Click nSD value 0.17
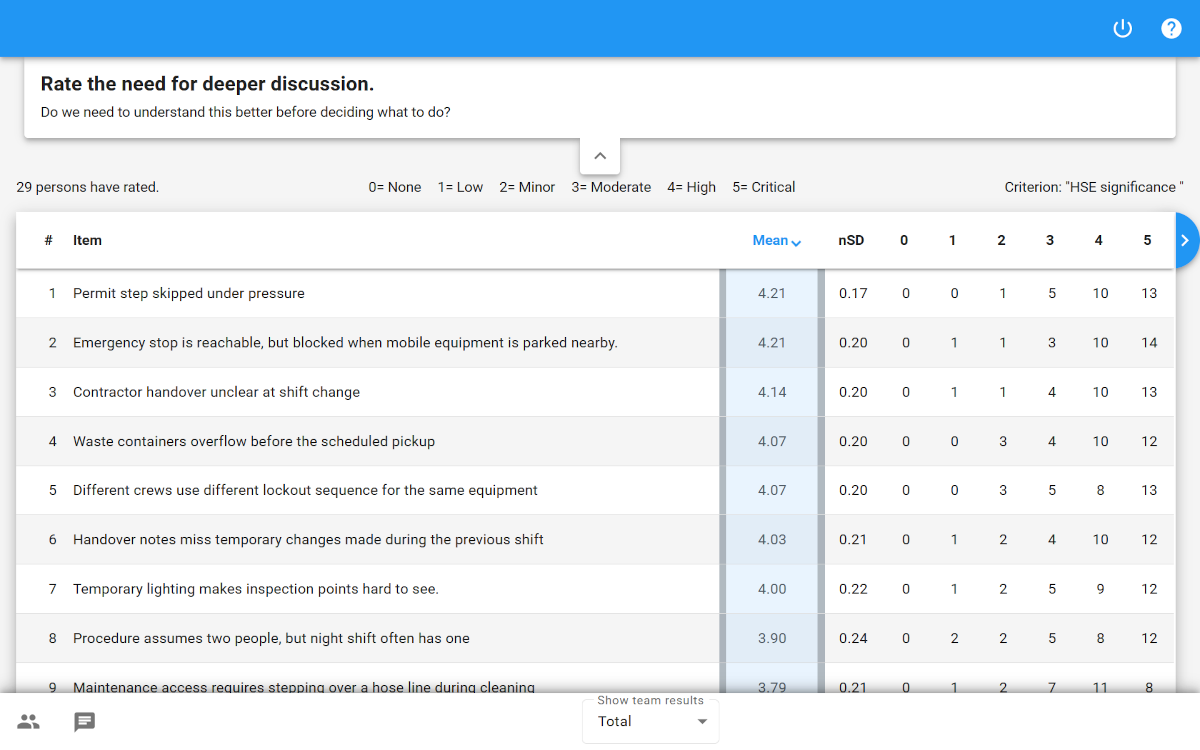Image resolution: width=1200 pixels, height=750 pixels. click(853, 294)
